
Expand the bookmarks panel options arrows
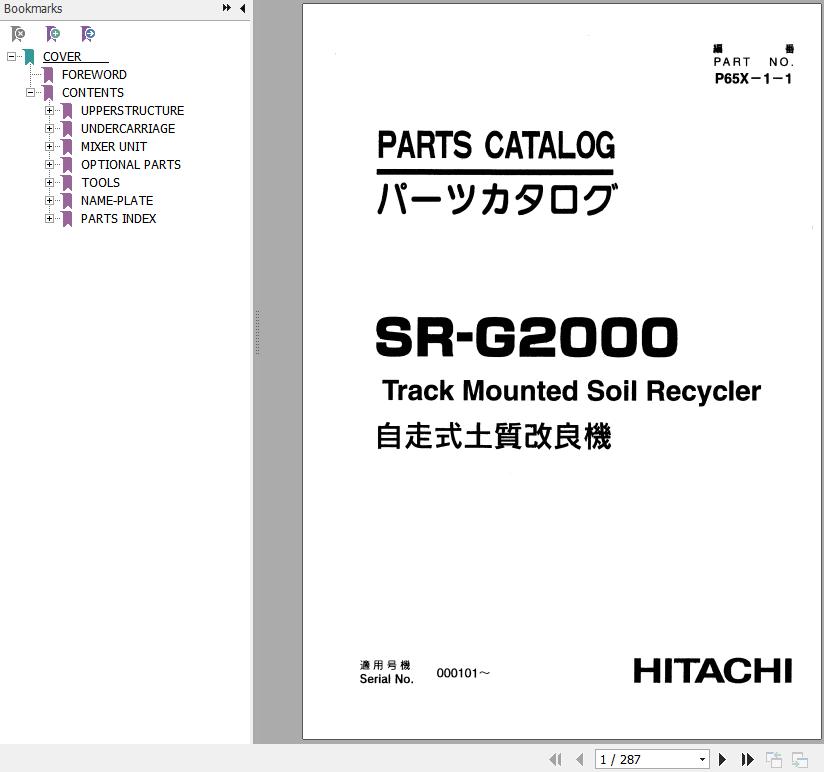226,8
